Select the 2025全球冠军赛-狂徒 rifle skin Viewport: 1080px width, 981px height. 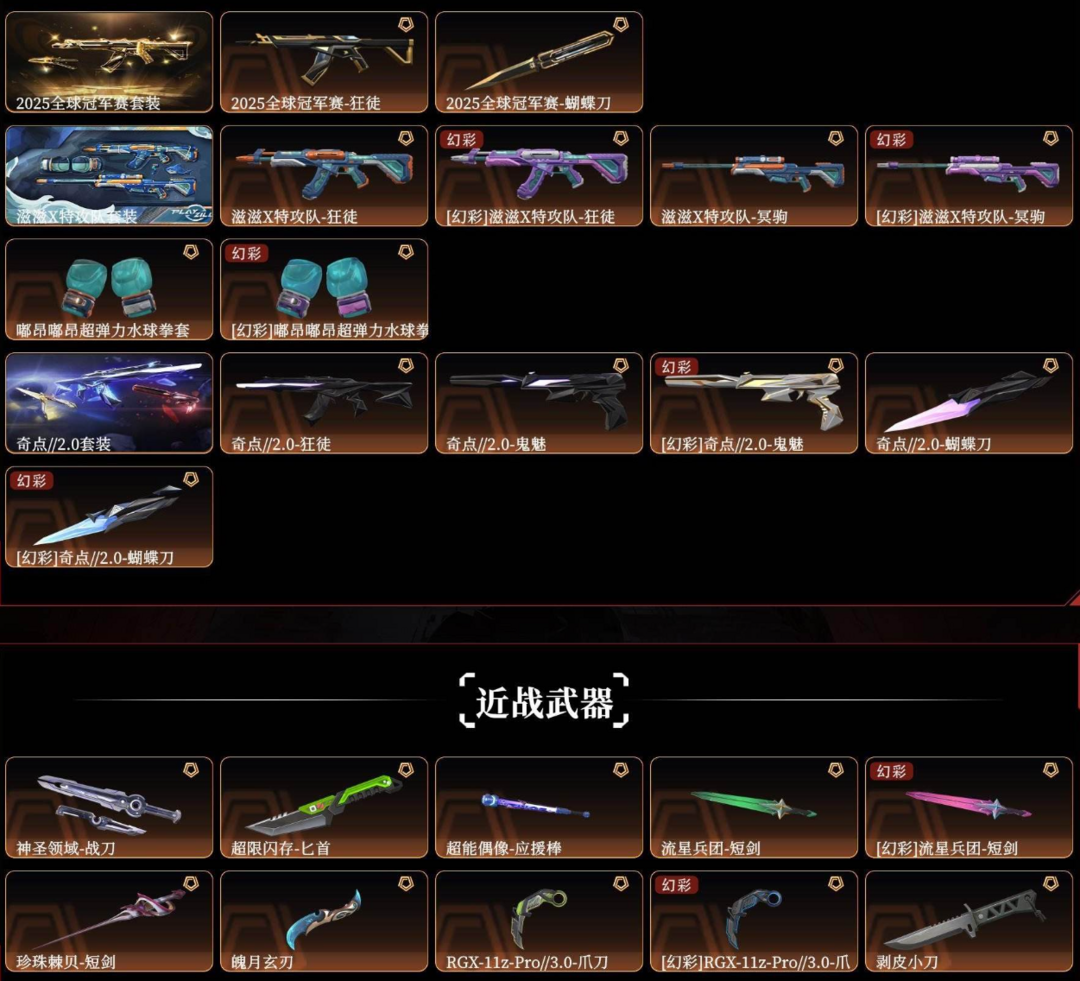pyautogui.click(x=324, y=62)
